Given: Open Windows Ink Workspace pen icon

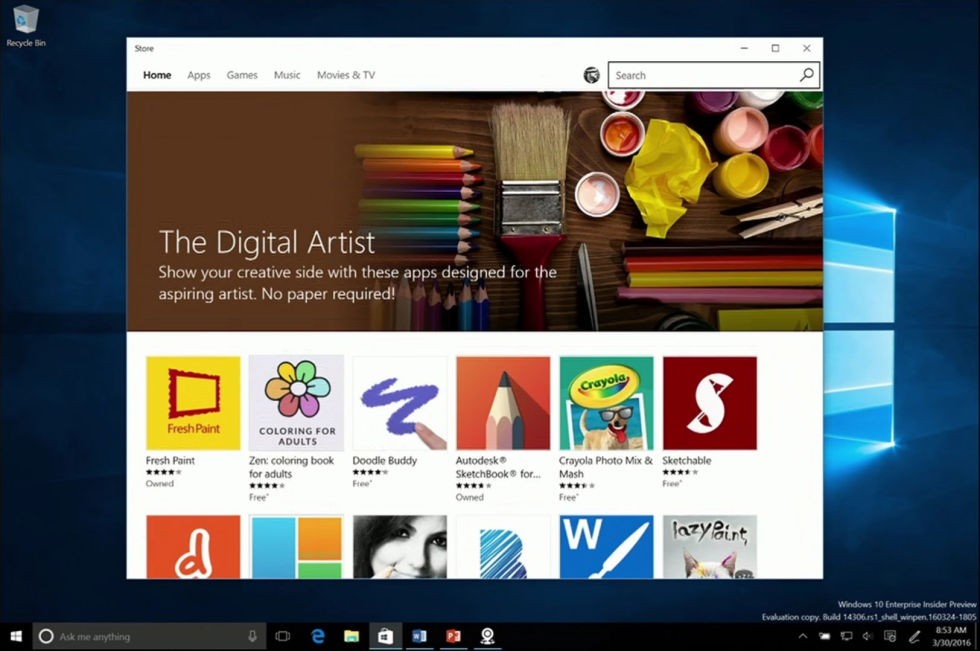Looking at the screenshot, I should pyautogui.click(x=914, y=637).
